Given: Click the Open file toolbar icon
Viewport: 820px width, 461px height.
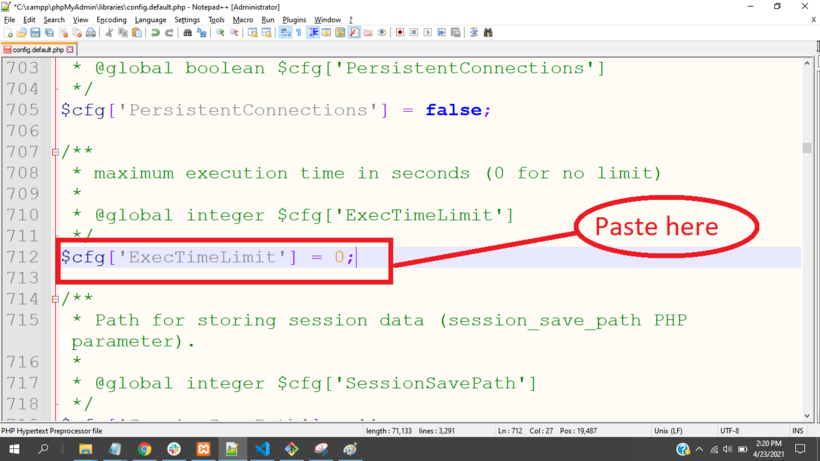Looking at the screenshot, I should 22,33.
